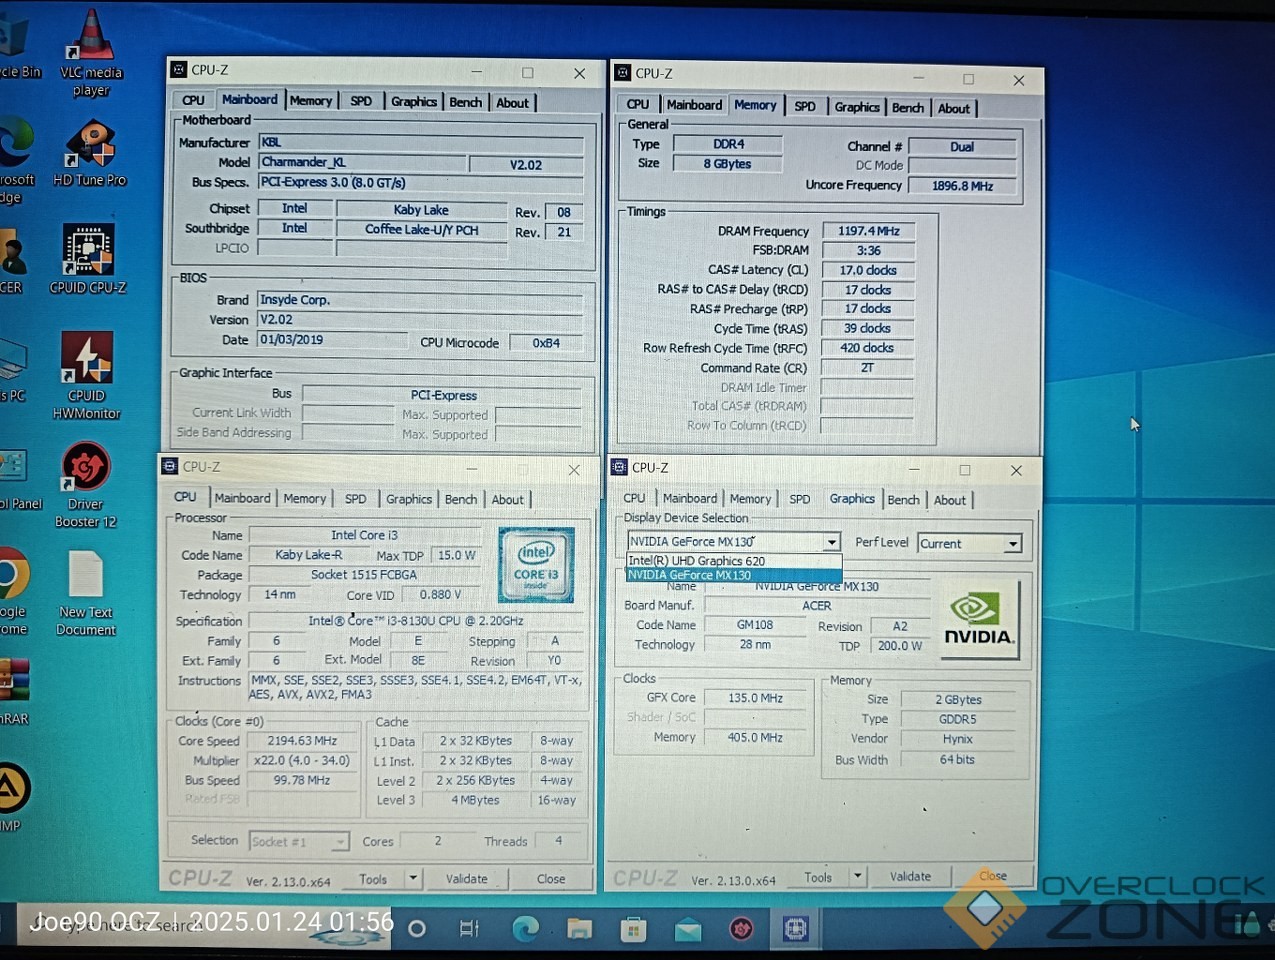Screen dimensions: 1275x960
Task: Switch to Graphics tab in the Memory window
Action: coord(857,107)
